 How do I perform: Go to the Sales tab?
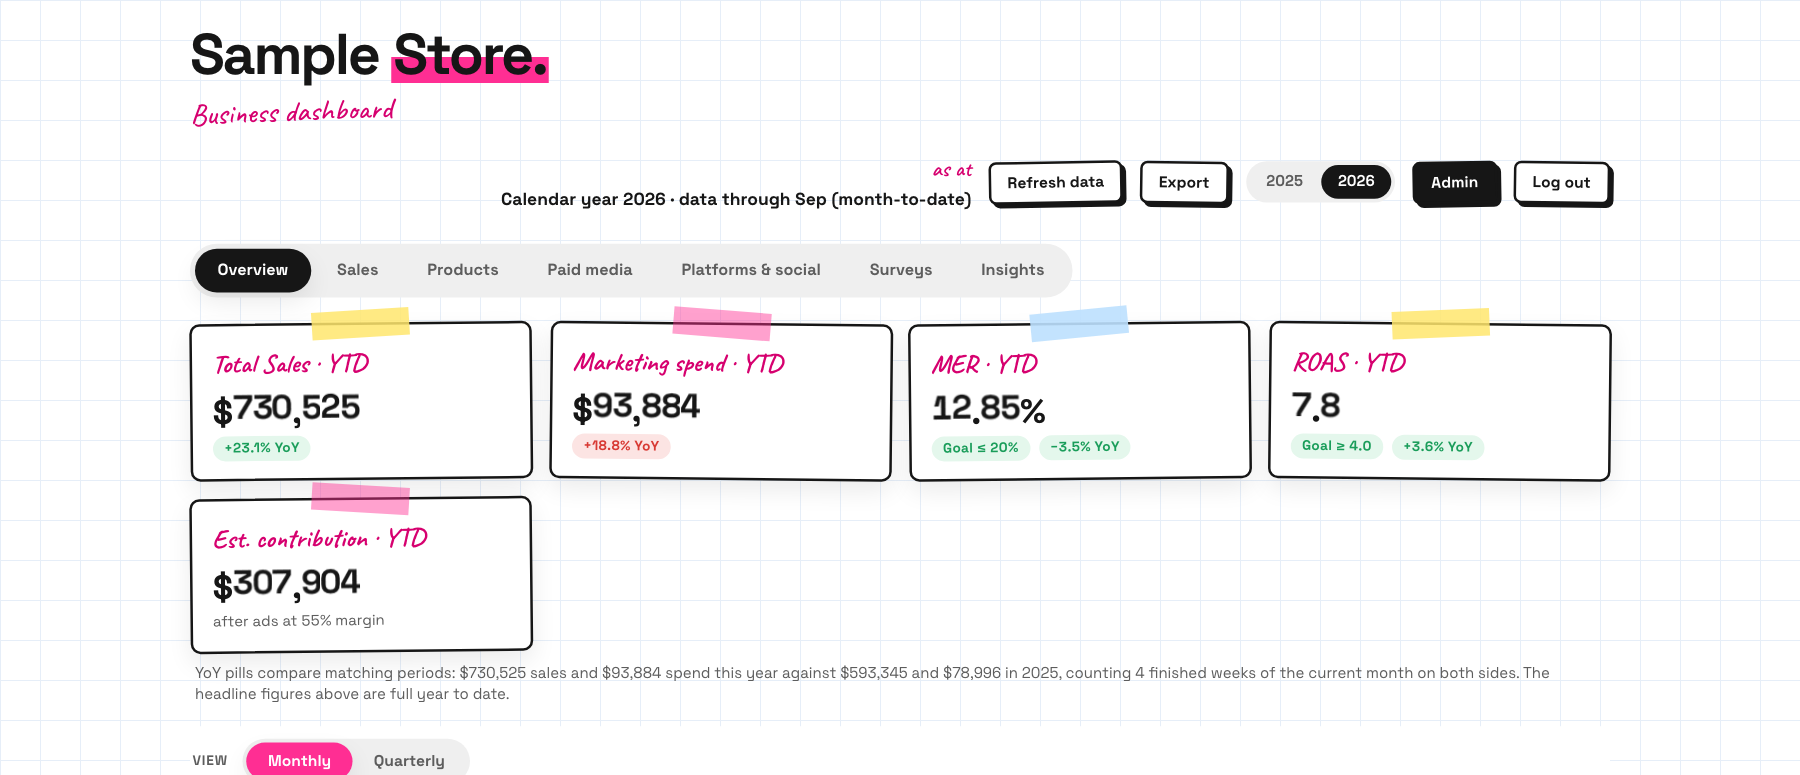pyautogui.click(x=357, y=270)
